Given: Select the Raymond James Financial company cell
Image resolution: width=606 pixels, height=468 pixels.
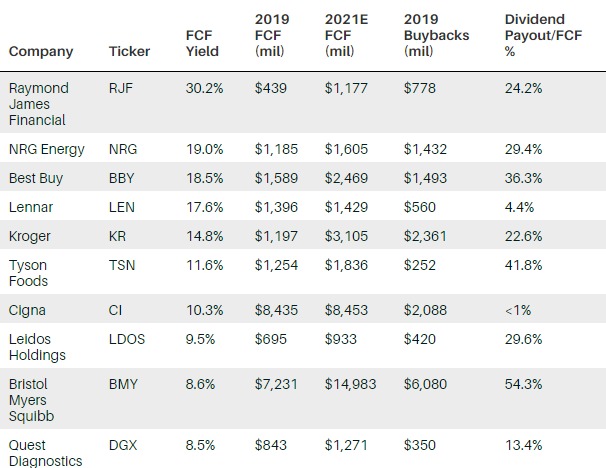Looking at the screenshot, I should coord(39,104).
